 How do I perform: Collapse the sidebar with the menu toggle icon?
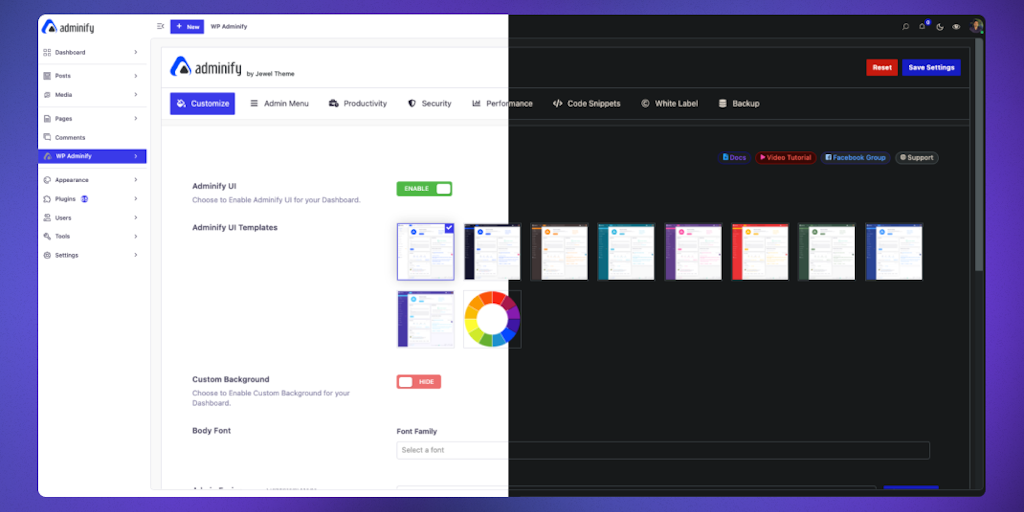tap(160, 26)
